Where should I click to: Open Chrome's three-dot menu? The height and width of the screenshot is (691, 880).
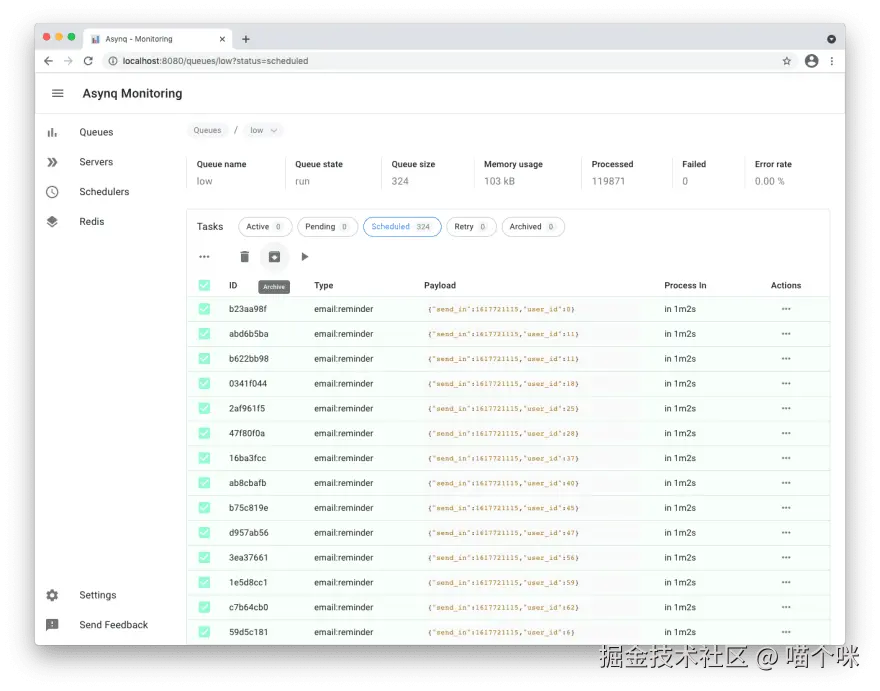tap(831, 61)
